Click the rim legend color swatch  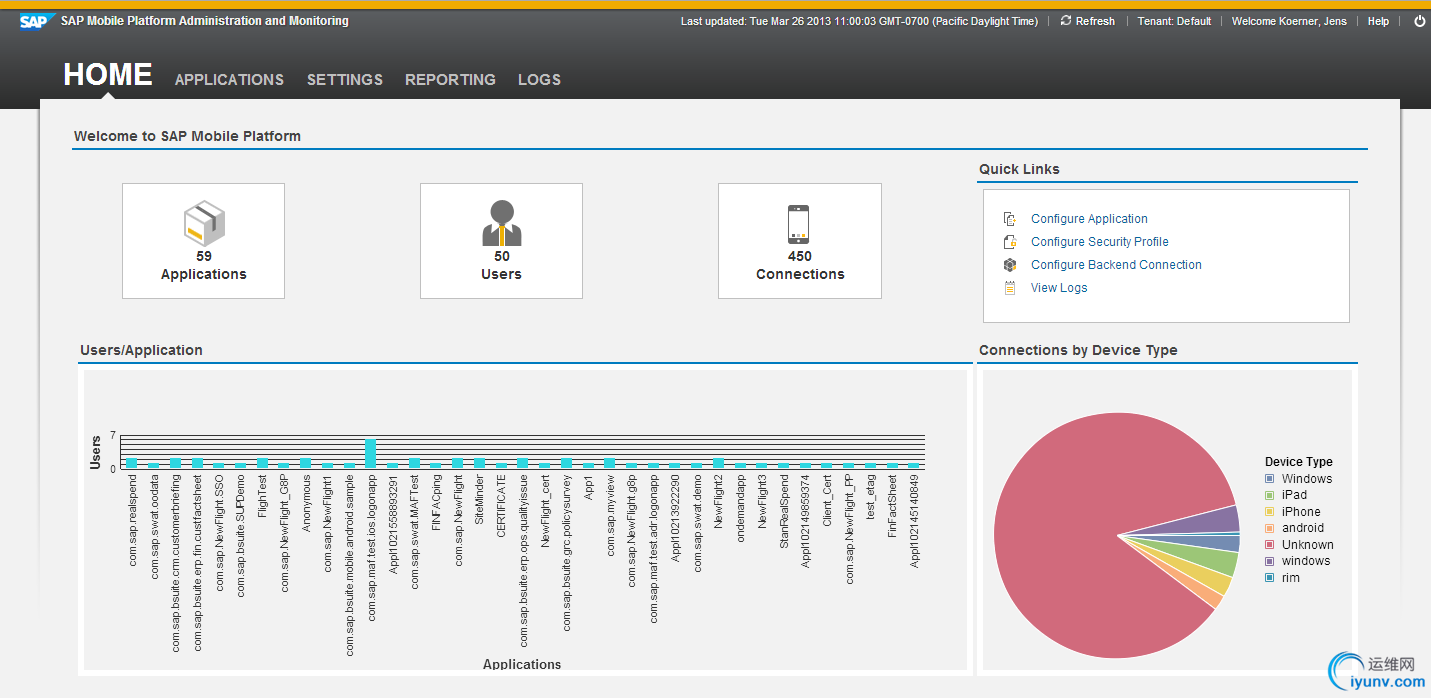pos(1270,578)
